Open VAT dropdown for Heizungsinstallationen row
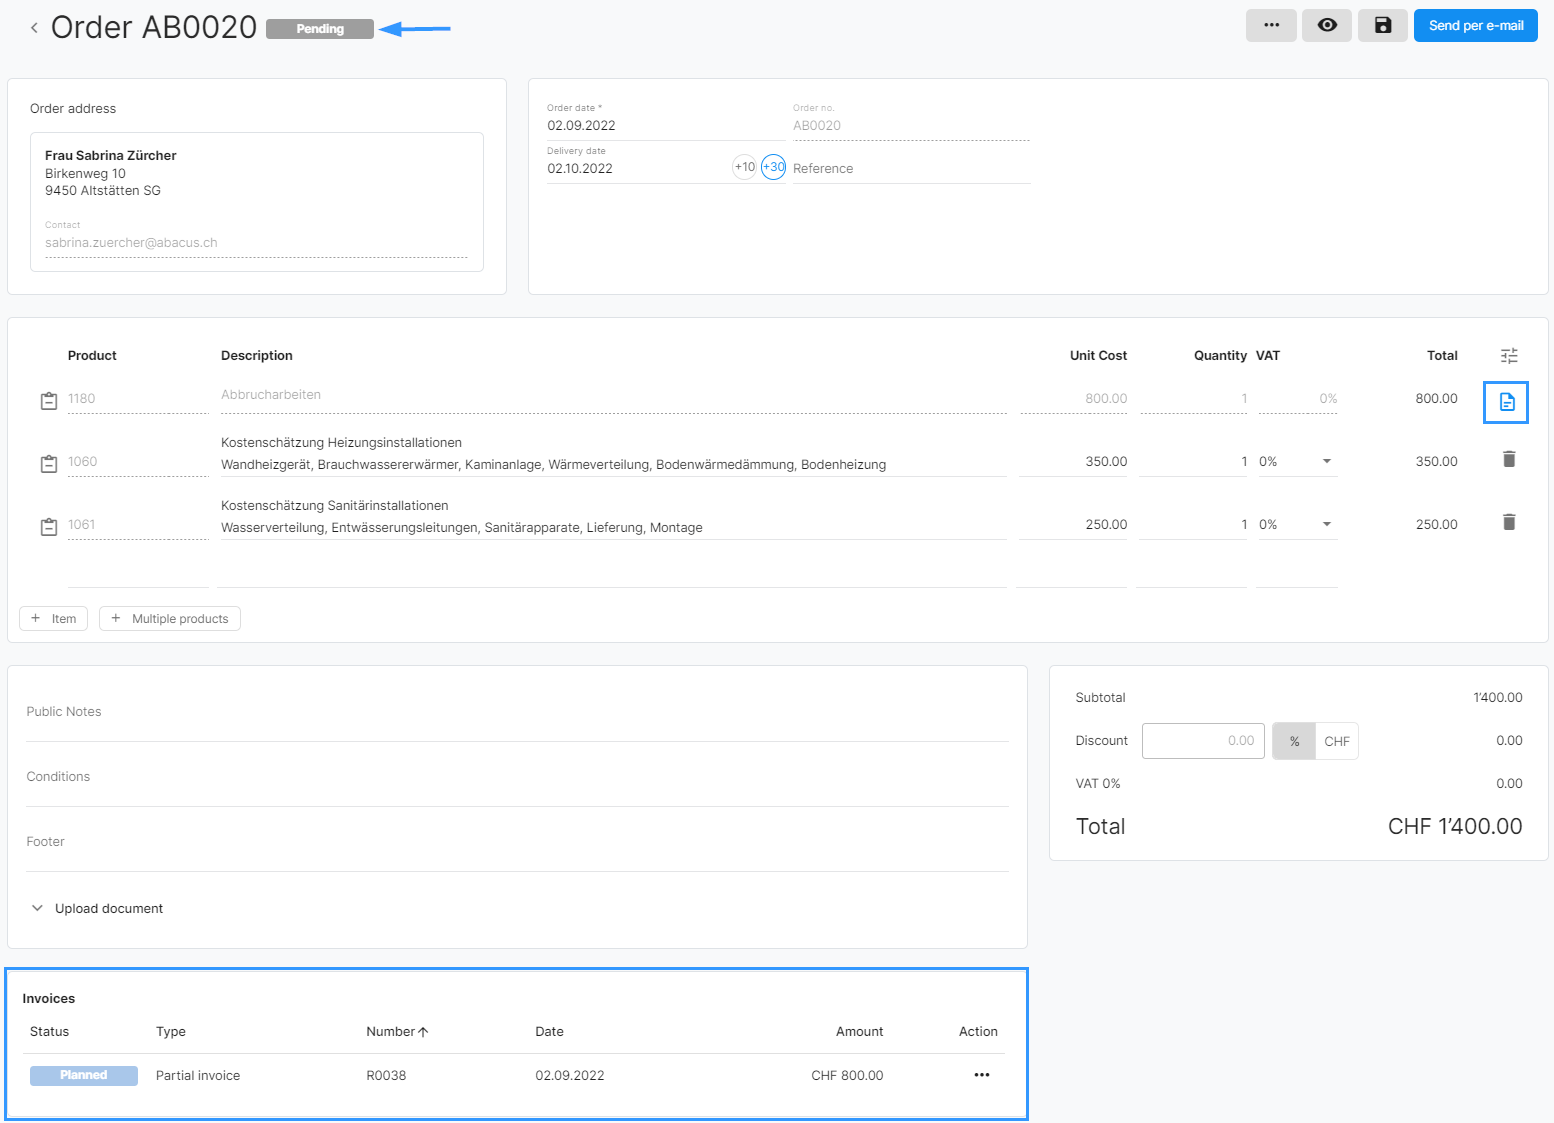The height and width of the screenshot is (1123, 1554). coord(1326,462)
